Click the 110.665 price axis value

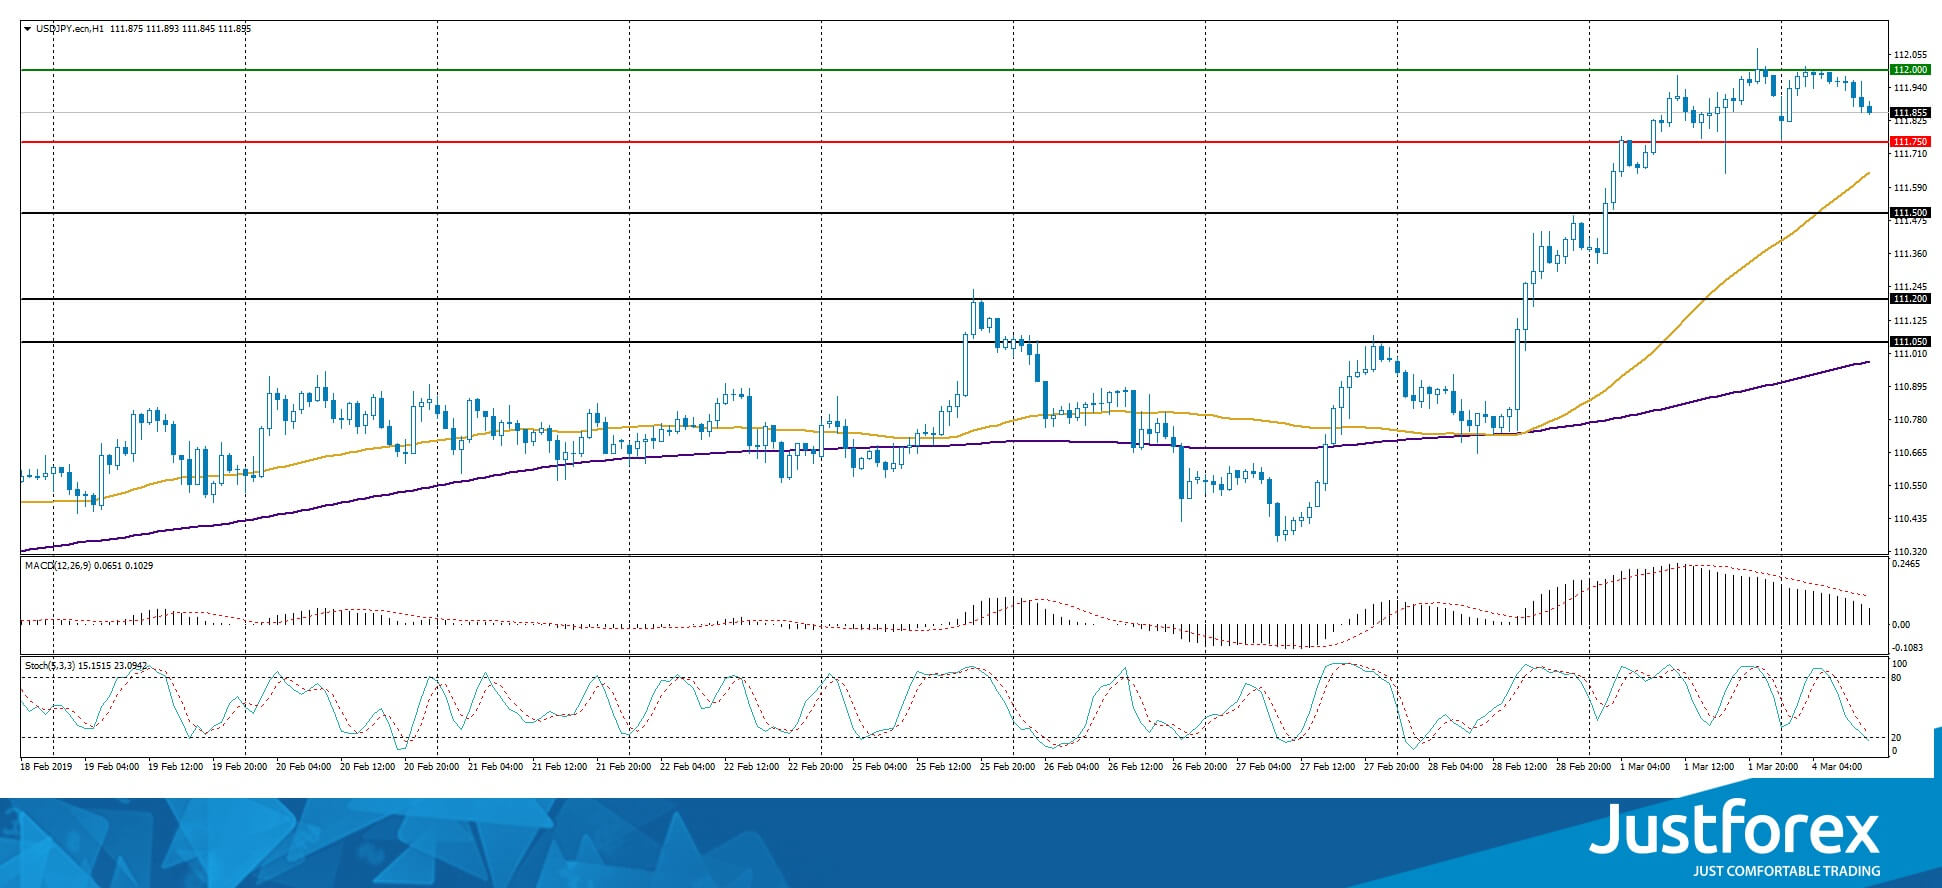point(1911,453)
